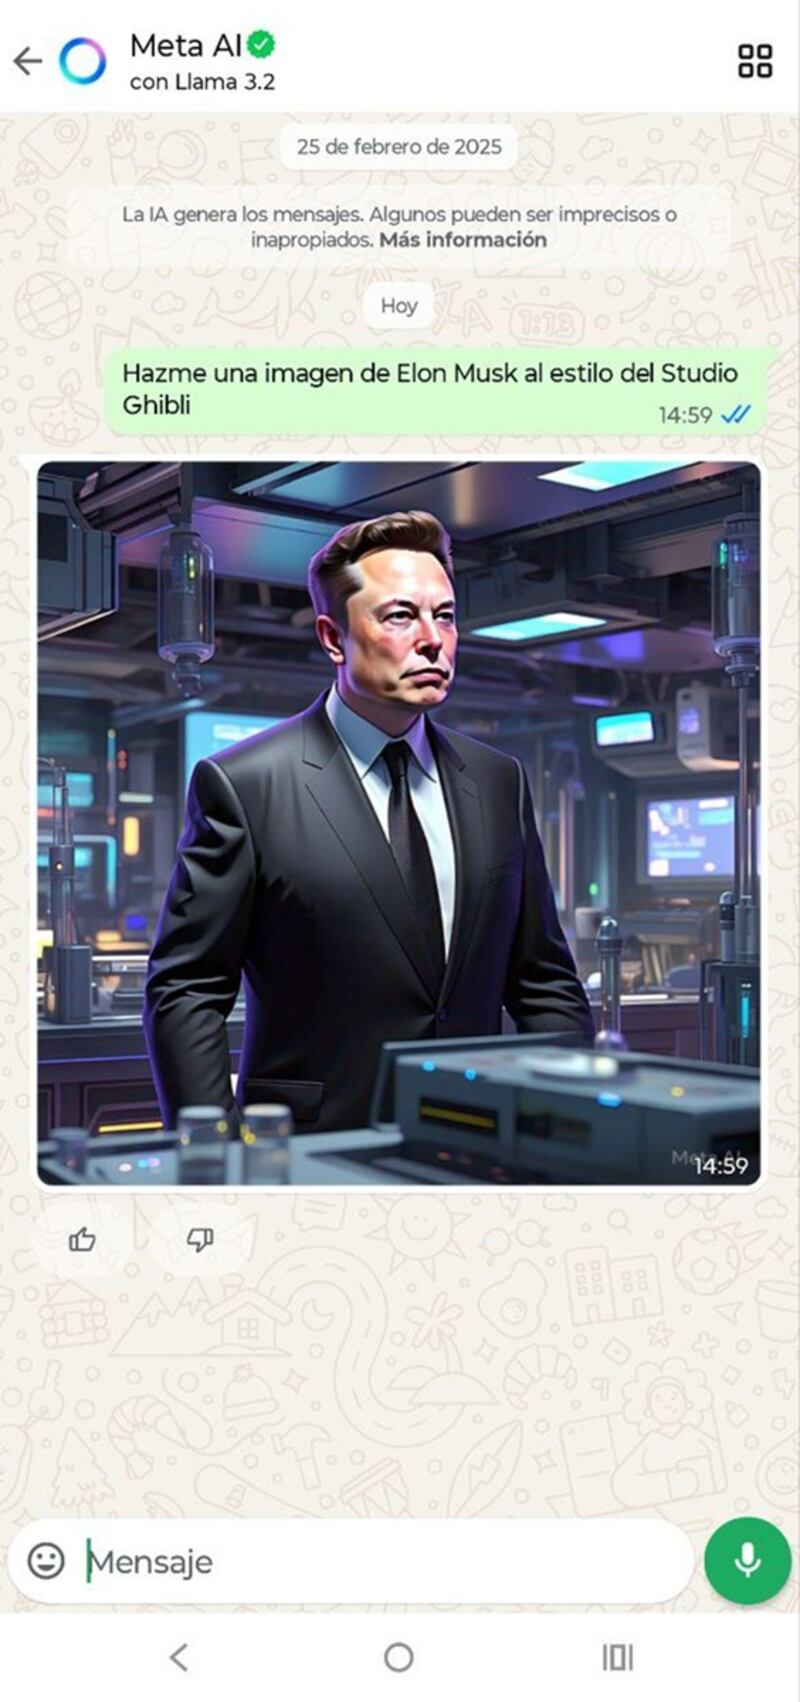
Task: Tap the green verified badge
Action: point(262,44)
